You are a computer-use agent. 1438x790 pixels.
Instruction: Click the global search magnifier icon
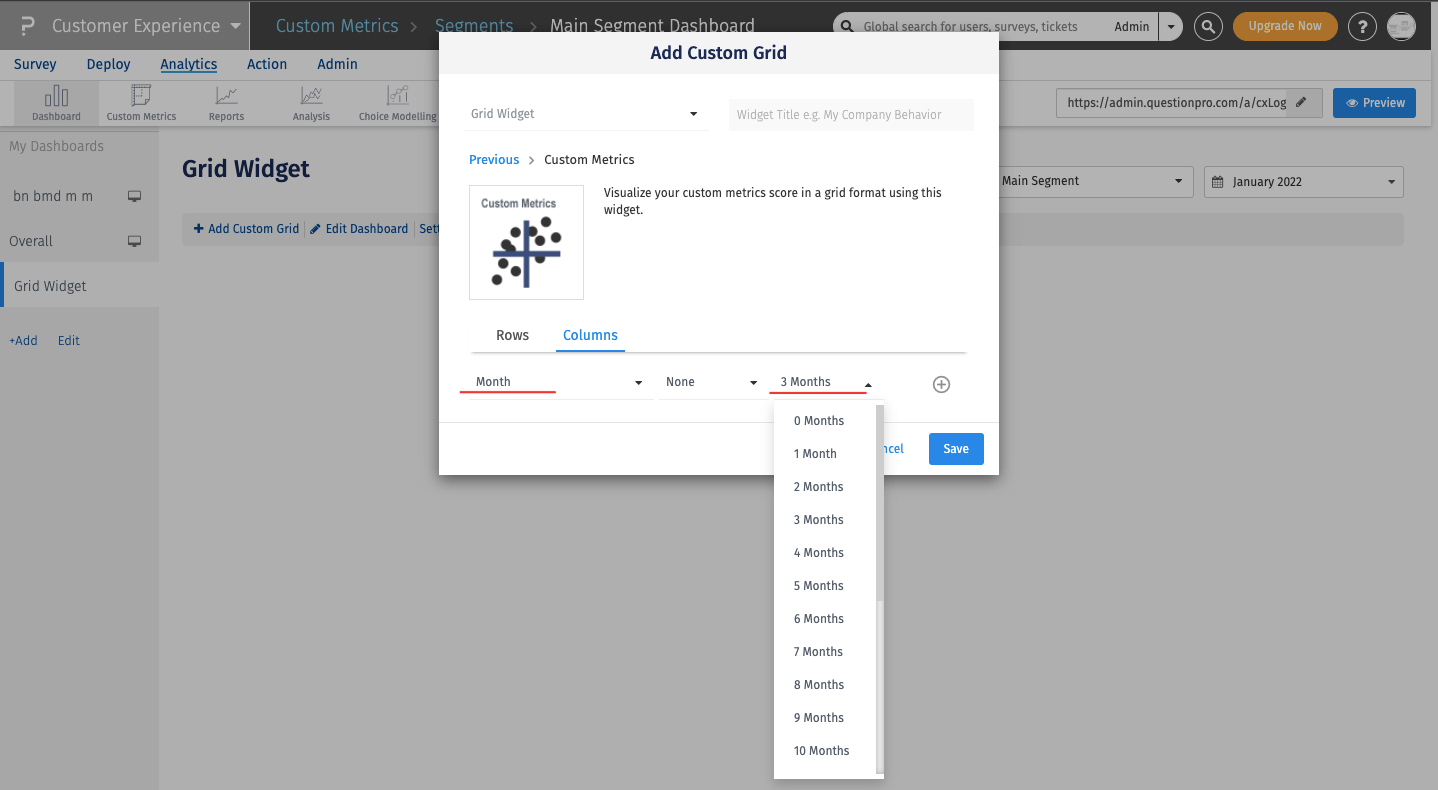tap(1208, 26)
